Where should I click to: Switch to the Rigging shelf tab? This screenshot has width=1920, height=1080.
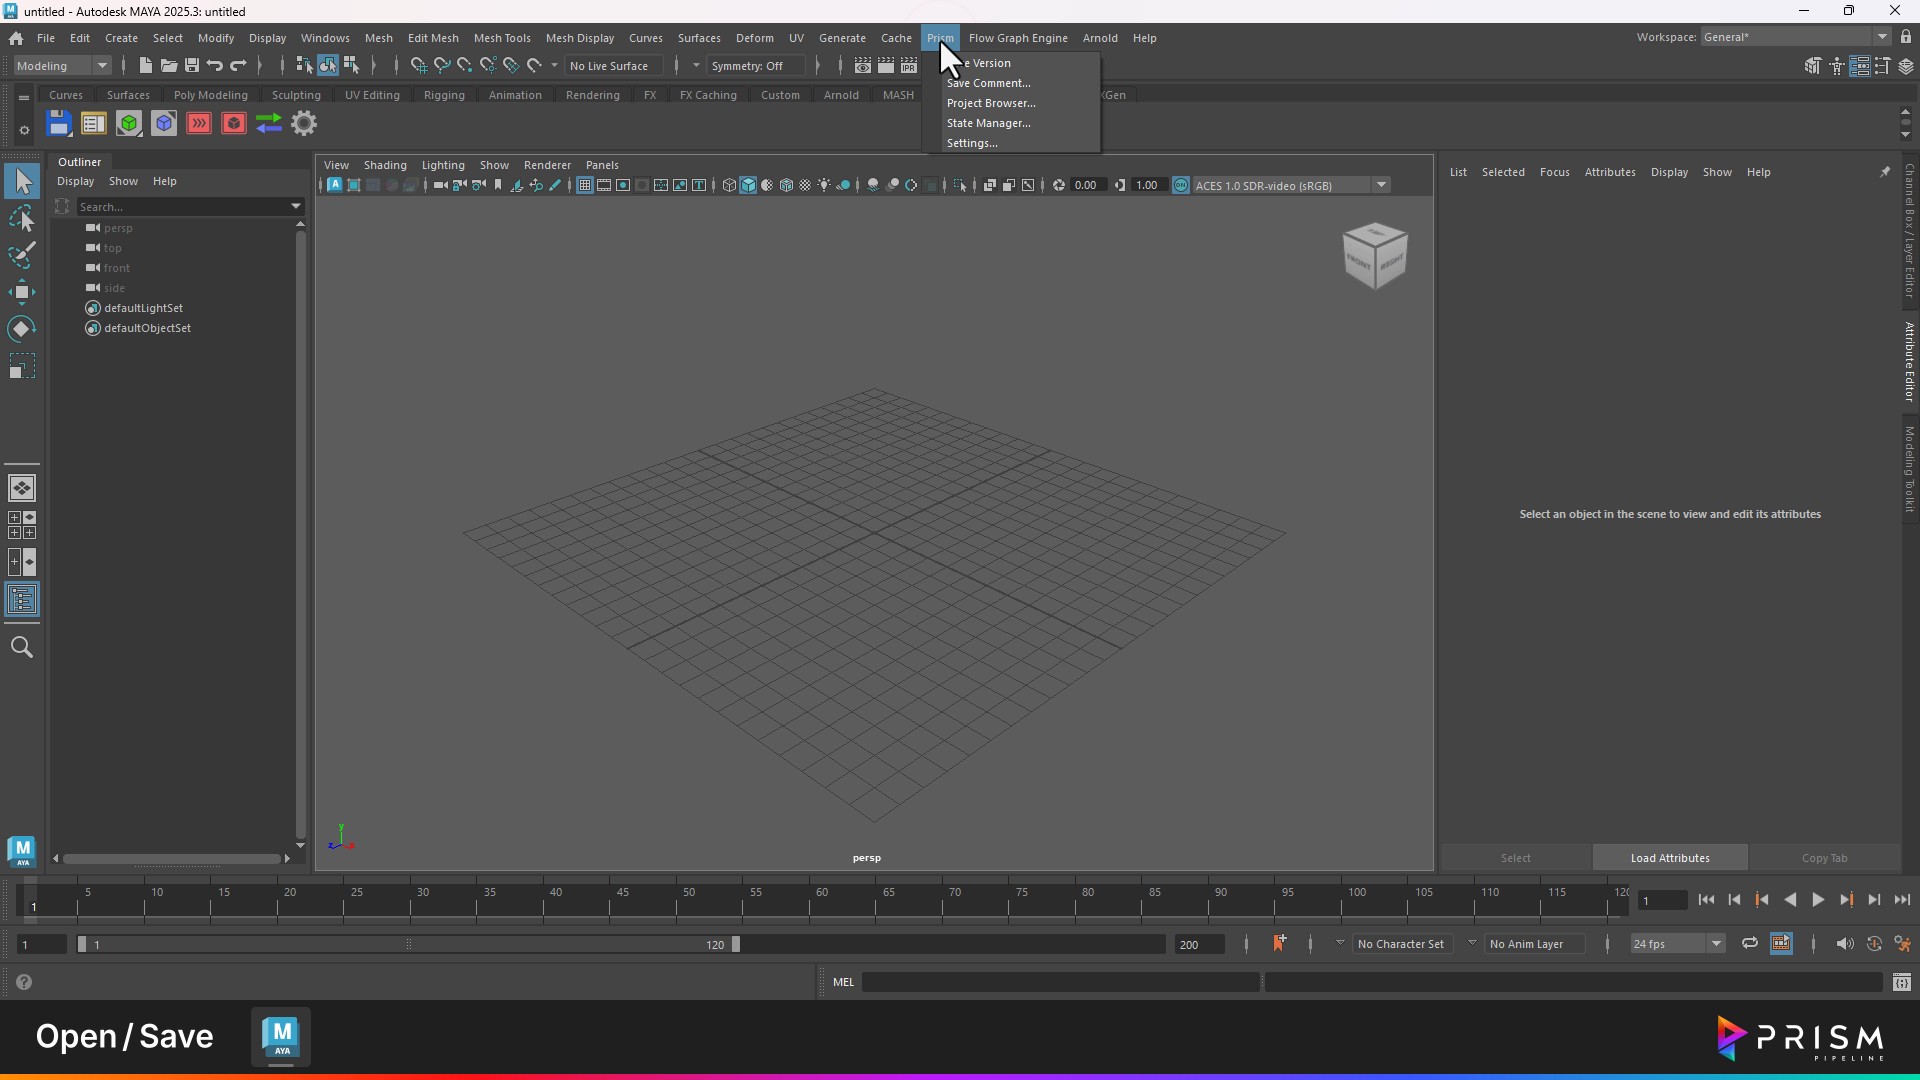click(444, 95)
